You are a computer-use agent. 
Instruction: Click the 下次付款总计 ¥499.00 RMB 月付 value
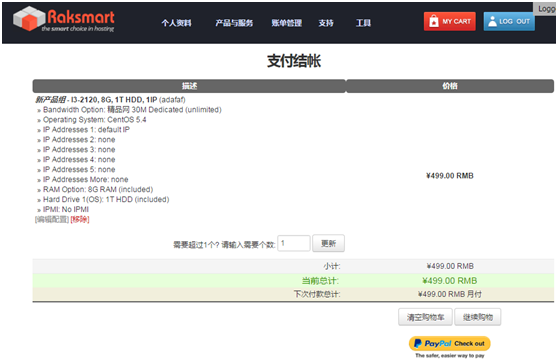(450, 294)
